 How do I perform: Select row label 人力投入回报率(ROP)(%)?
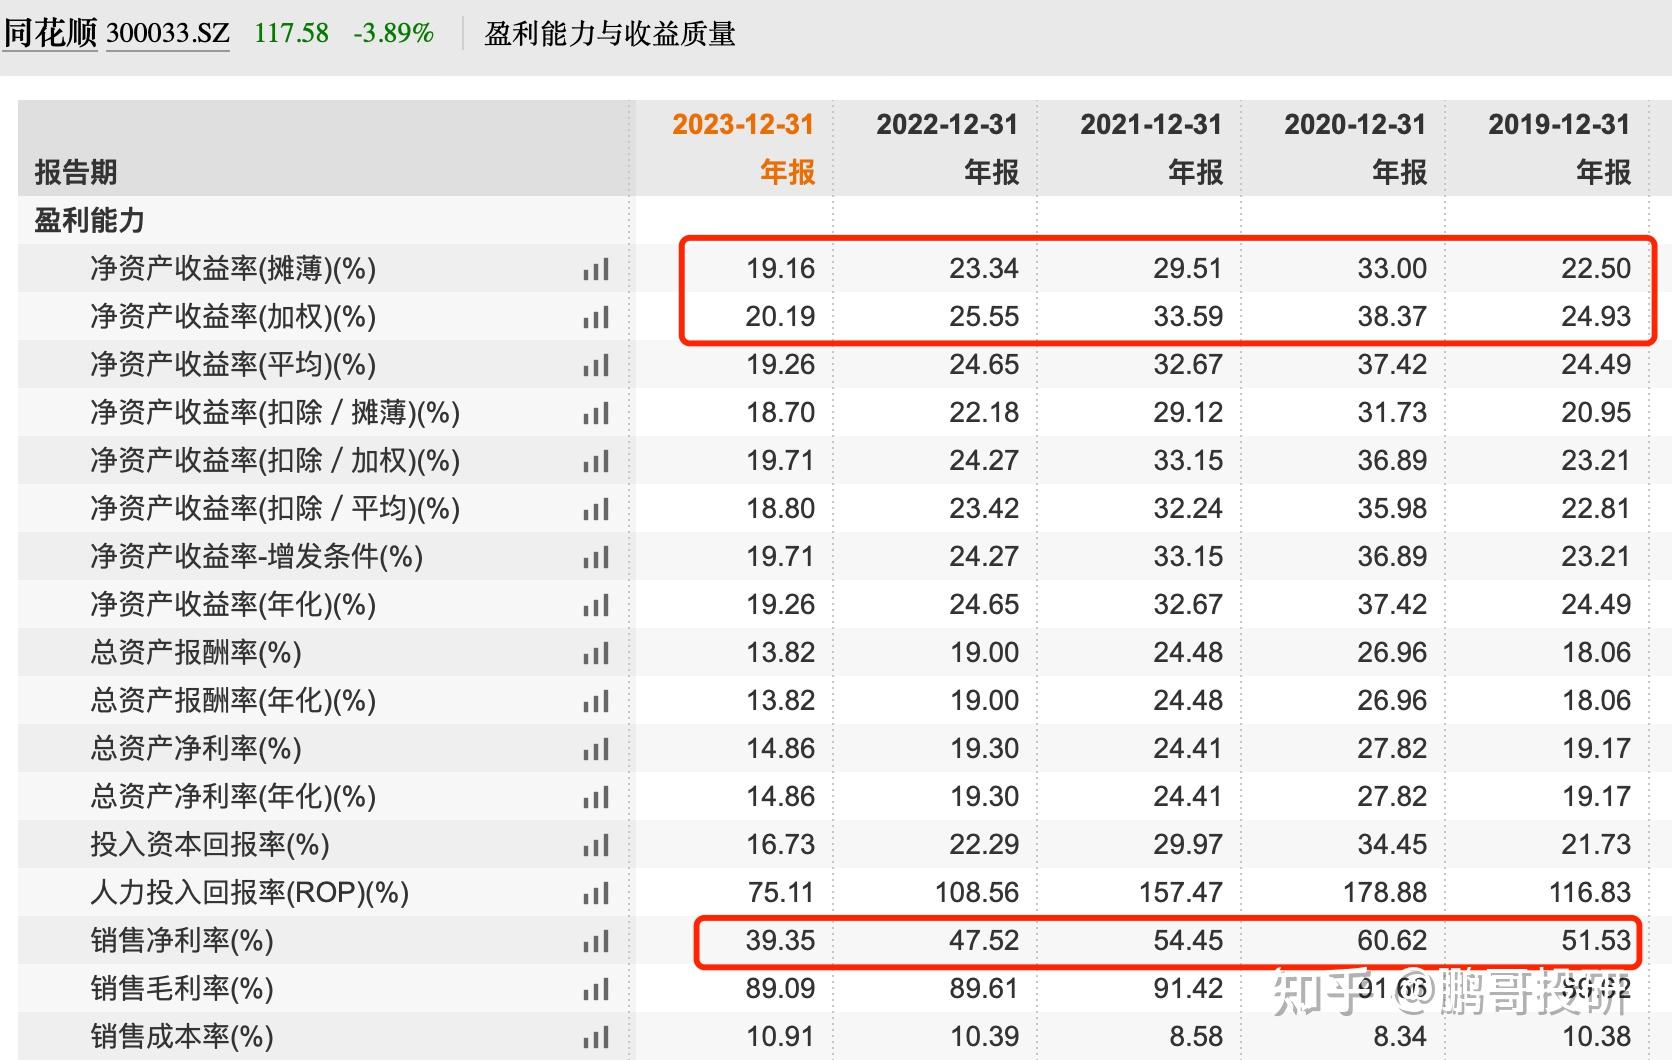point(250,893)
